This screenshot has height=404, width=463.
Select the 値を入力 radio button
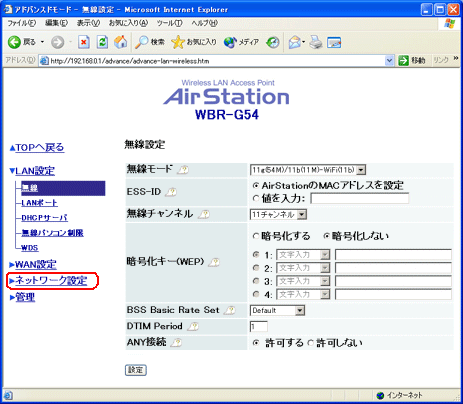point(256,198)
